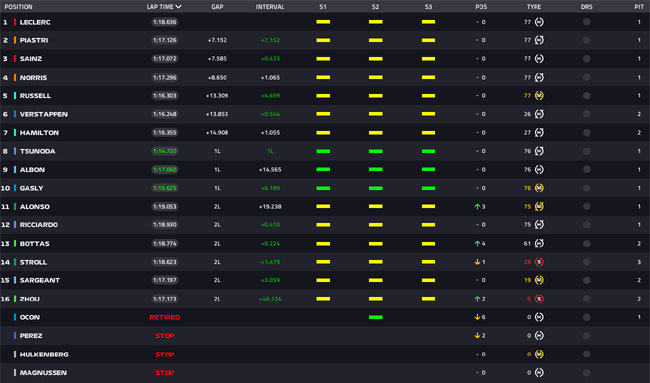Open driver Ricciardo's name
The image size is (650, 383).
click(x=39, y=225)
